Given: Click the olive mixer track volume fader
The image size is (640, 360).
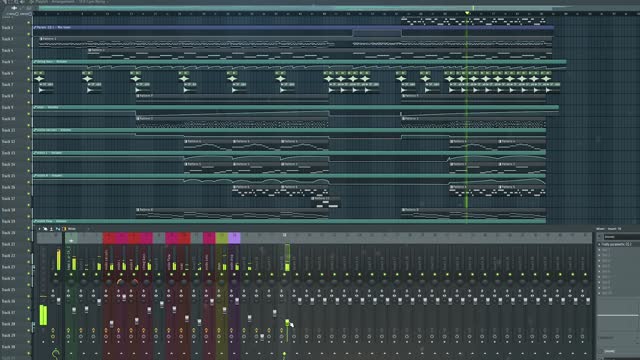Looking at the screenshot, I should 224,311.
